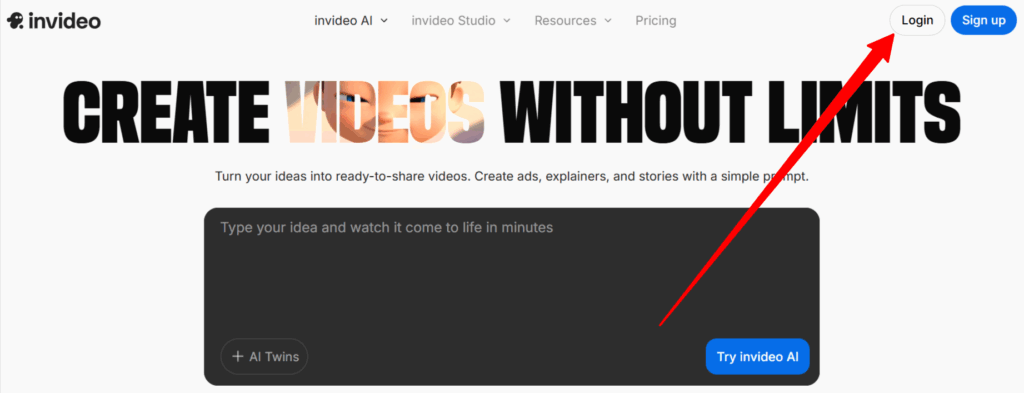Image resolution: width=1024 pixels, height=393 pixels.
Task: Click the CREATE VIDEOS WITHOUT LIMITS headline
Action: coord(512,111)
